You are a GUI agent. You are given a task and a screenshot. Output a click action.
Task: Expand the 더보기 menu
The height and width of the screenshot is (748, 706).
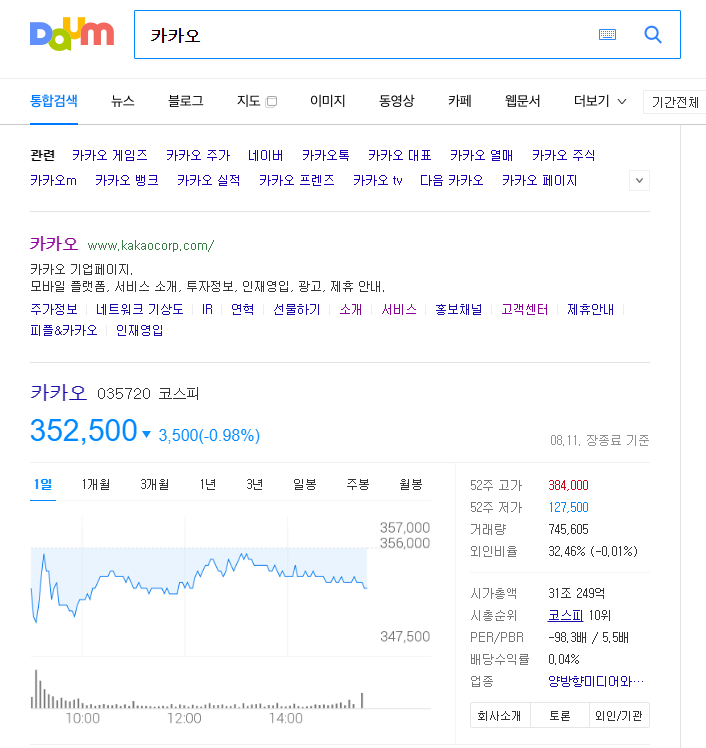600,101
